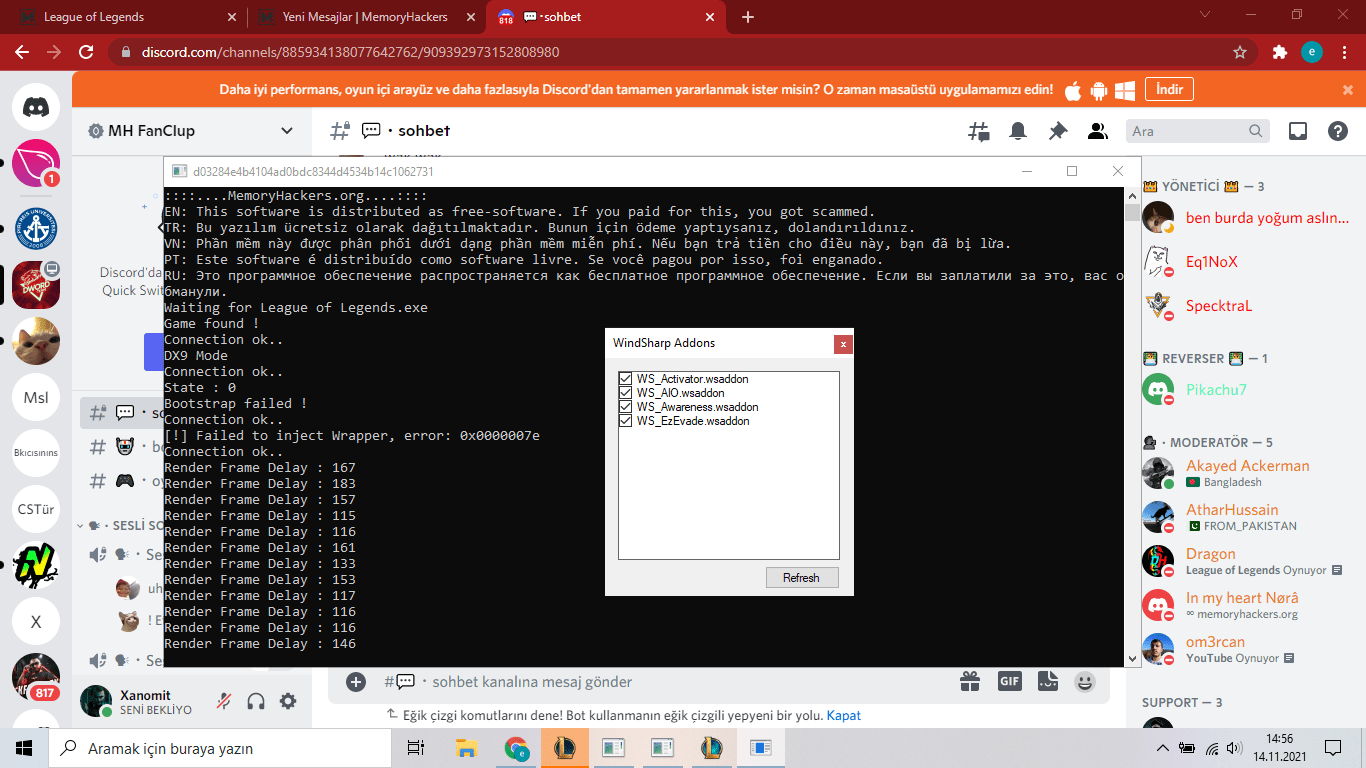Open user settings gear
Image resolution: width=1366 pixels, height=768 pixels.
point(288,701)
